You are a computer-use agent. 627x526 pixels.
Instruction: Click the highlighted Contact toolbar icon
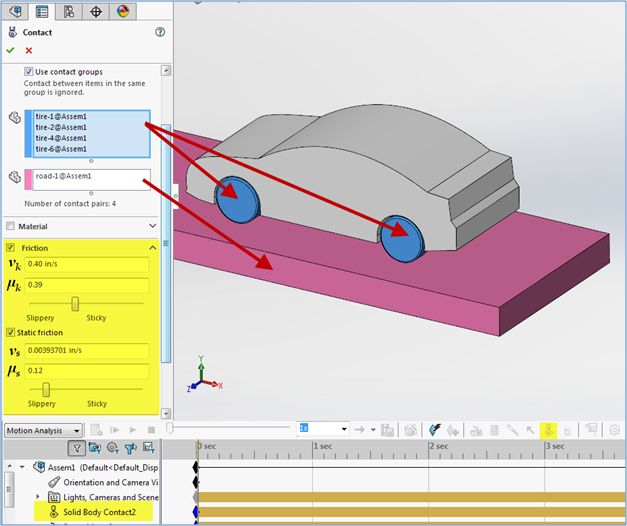click(x=548, y=430)
